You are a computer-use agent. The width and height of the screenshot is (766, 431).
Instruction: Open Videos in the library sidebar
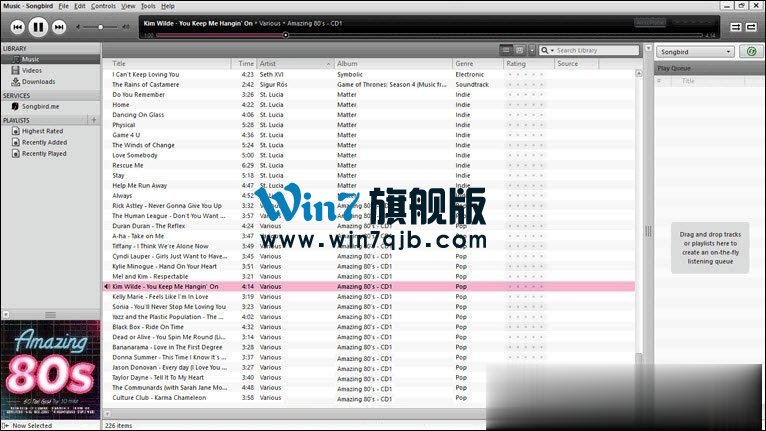click(32, 70)
